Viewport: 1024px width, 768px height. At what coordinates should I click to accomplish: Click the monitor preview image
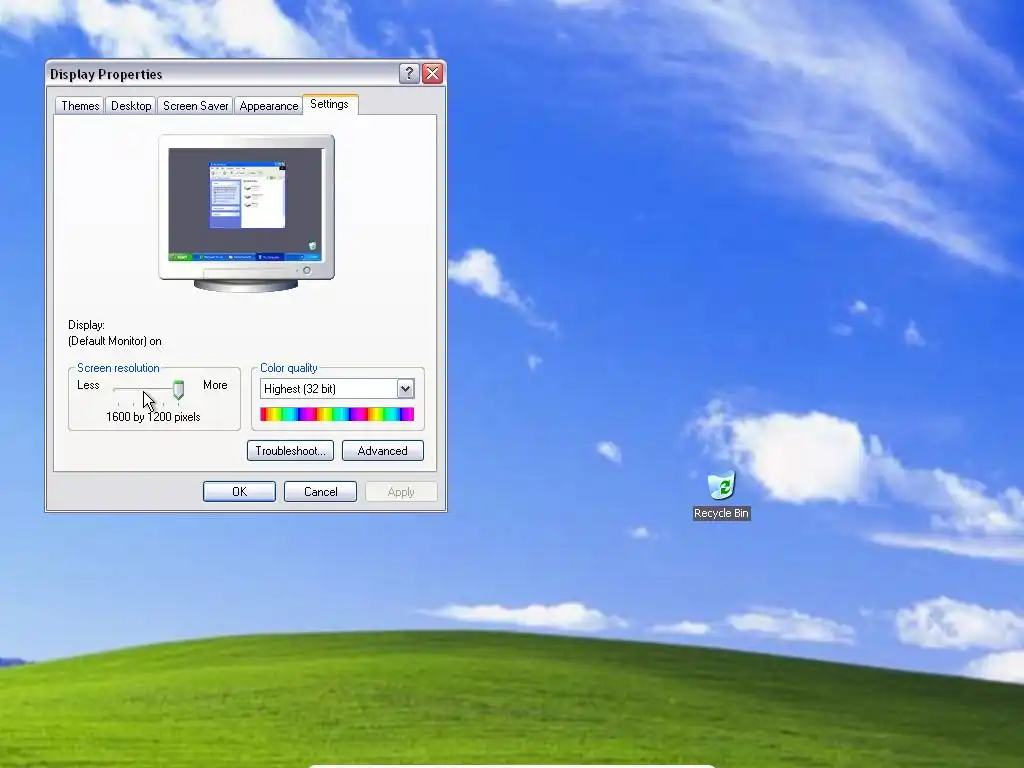[x=246, y=213]
